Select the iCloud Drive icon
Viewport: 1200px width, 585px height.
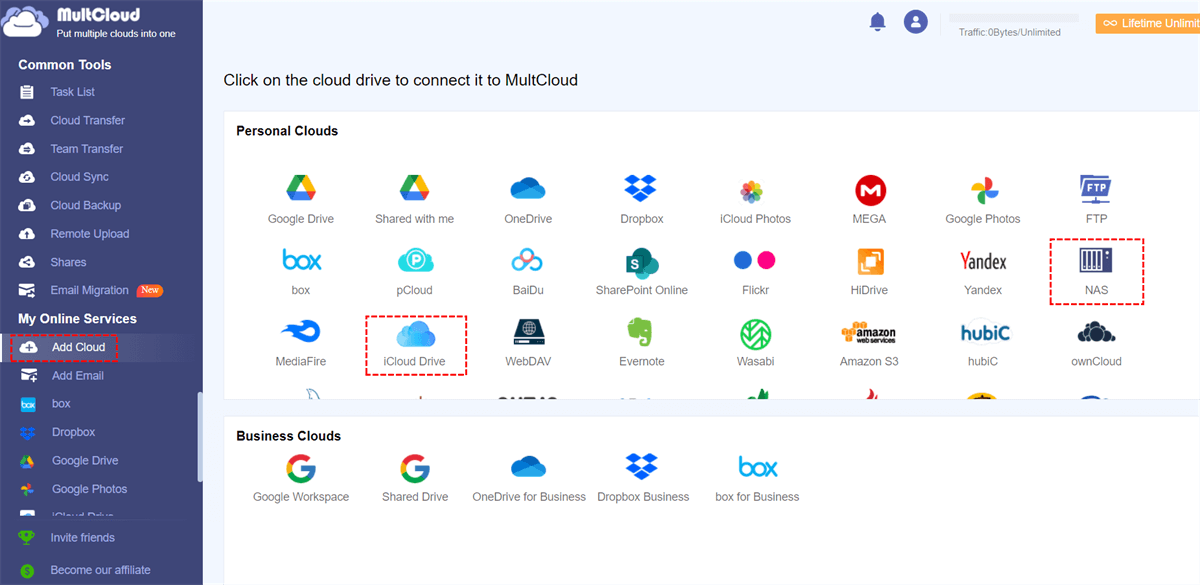tap(414, 334)
